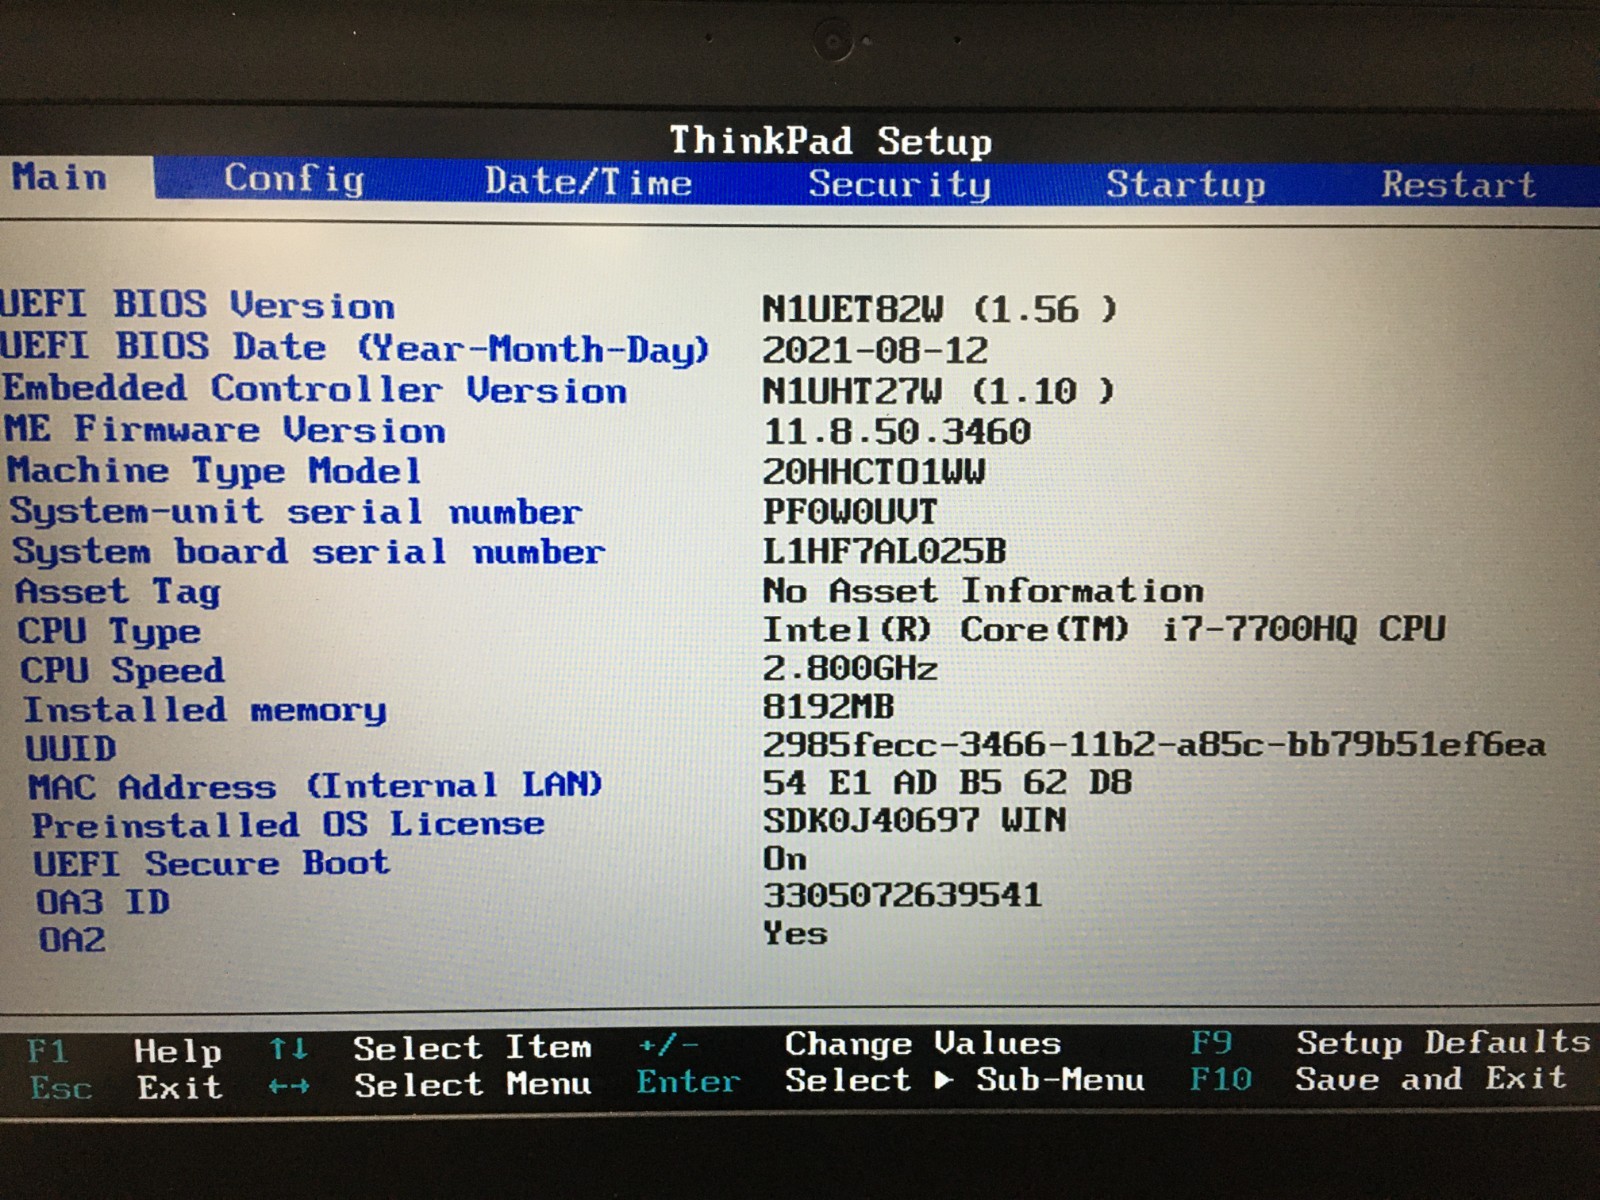Click the ME firmware value 11.8.50.3460
Image resolution: width=1600 pixels, height=1200 pixels.
[x=897, y=432]
